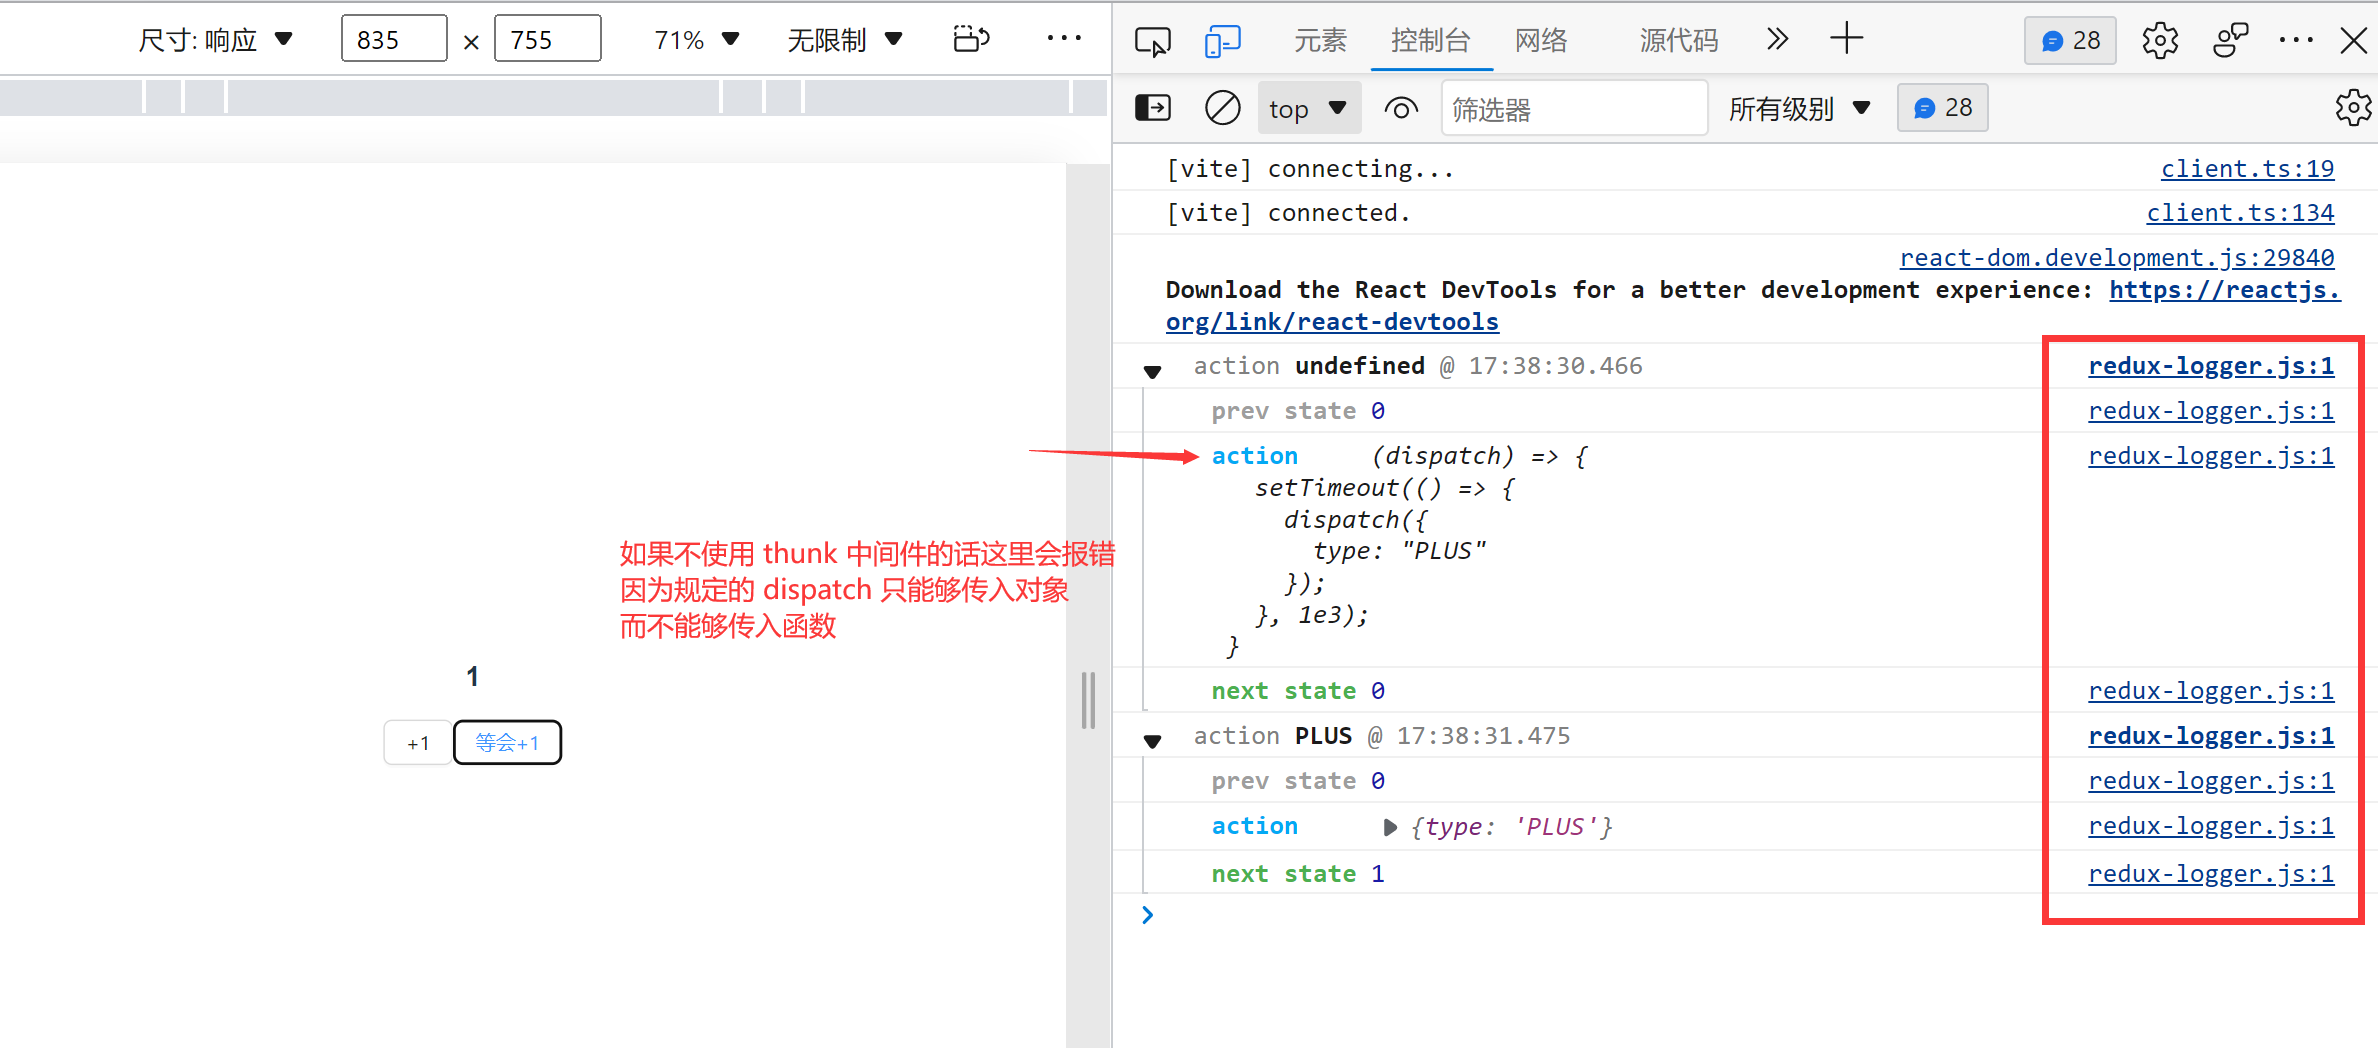Open the 28 issues counter in top bar
This screenshot has width=2378, height=1048.
point(2070,41)
